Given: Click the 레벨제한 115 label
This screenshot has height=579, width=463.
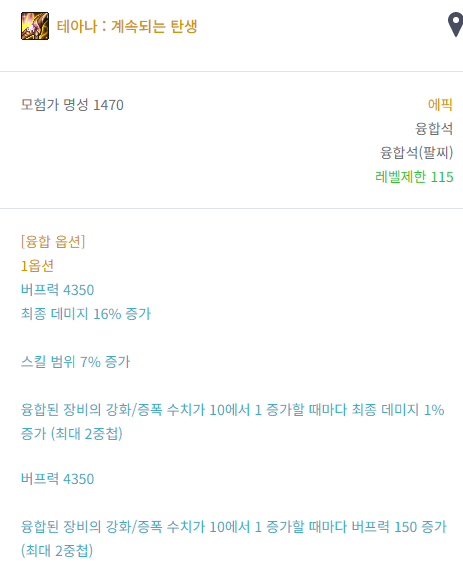Looking at the screenshot, I should pos(414,177).
